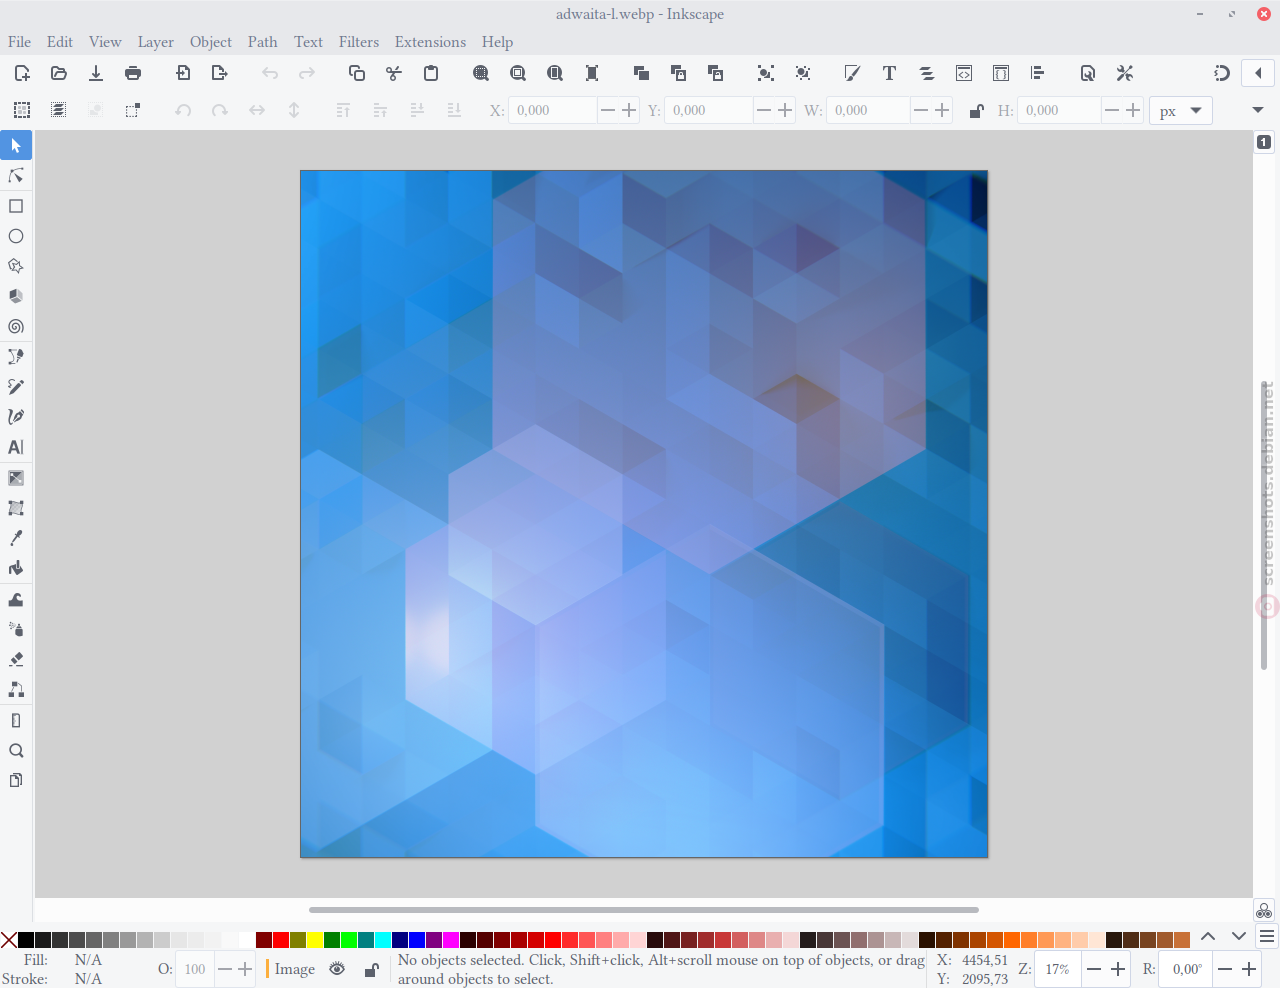The image size is (1280, 988).
Task: Select the Eraser tool
Action: point(16,659)
